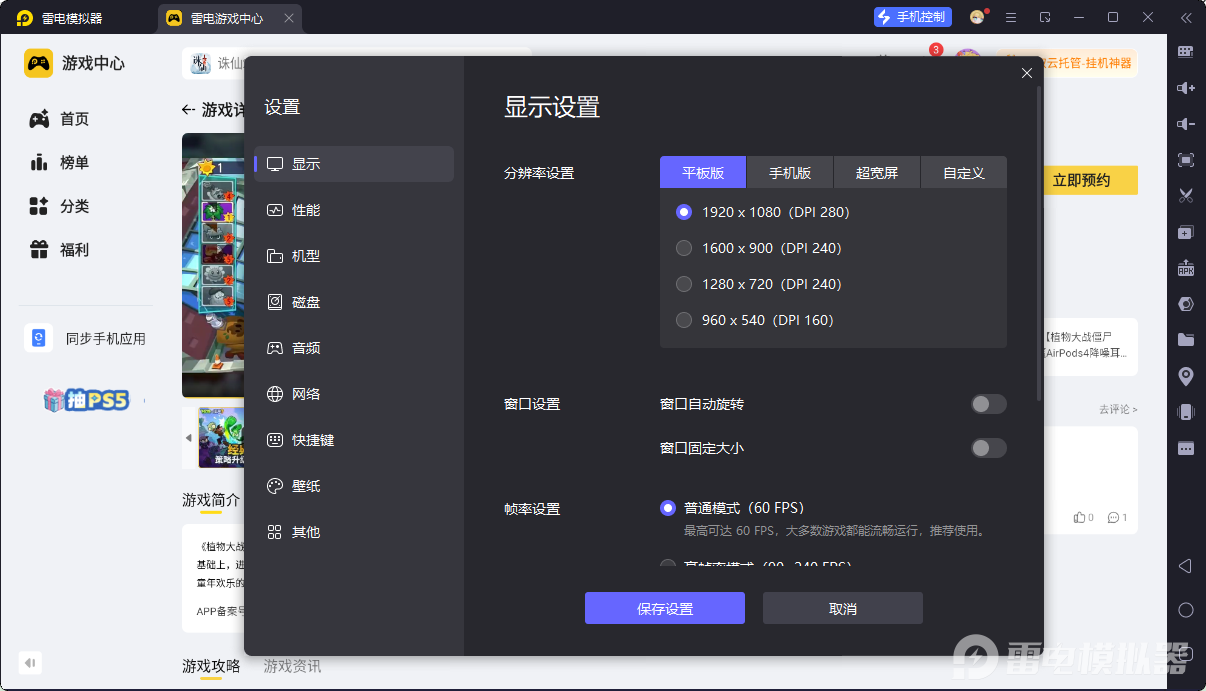Screen dimensions: 1206x691
Task: Go back using 游戏详情 back arrow
Action: coord(188,109)
